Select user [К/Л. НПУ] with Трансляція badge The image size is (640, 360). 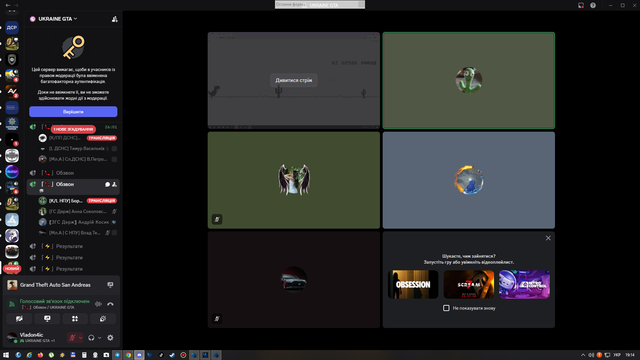[x=78, y=200]
